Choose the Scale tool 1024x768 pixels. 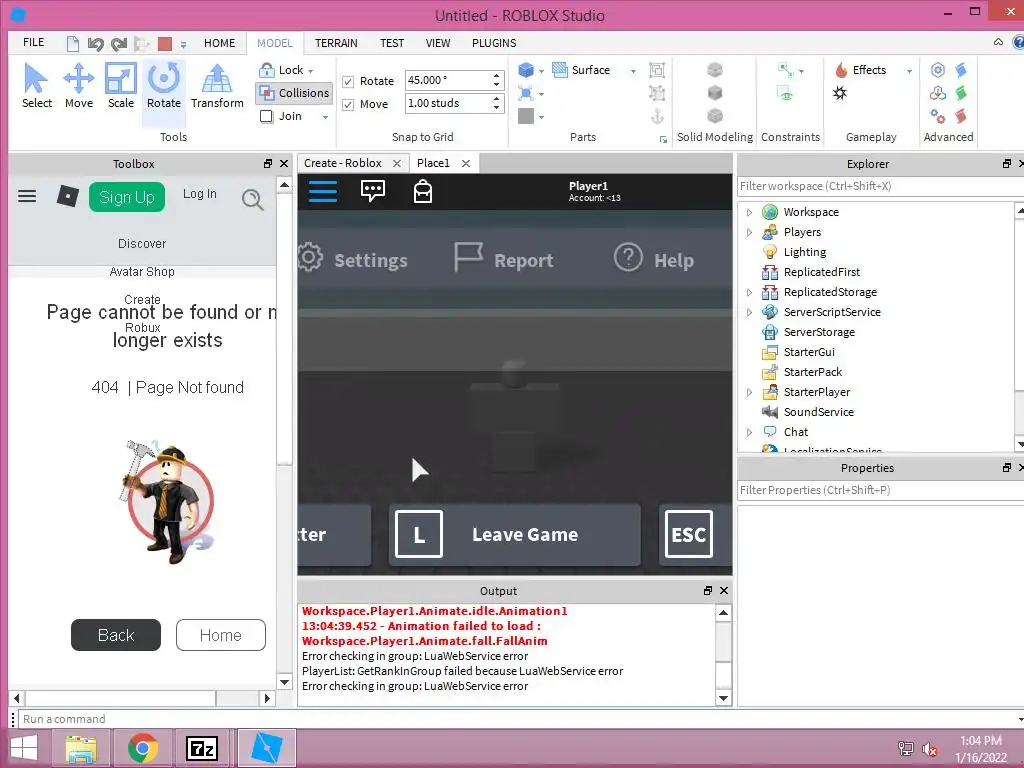pyautogui.click(x=121, y=86)
